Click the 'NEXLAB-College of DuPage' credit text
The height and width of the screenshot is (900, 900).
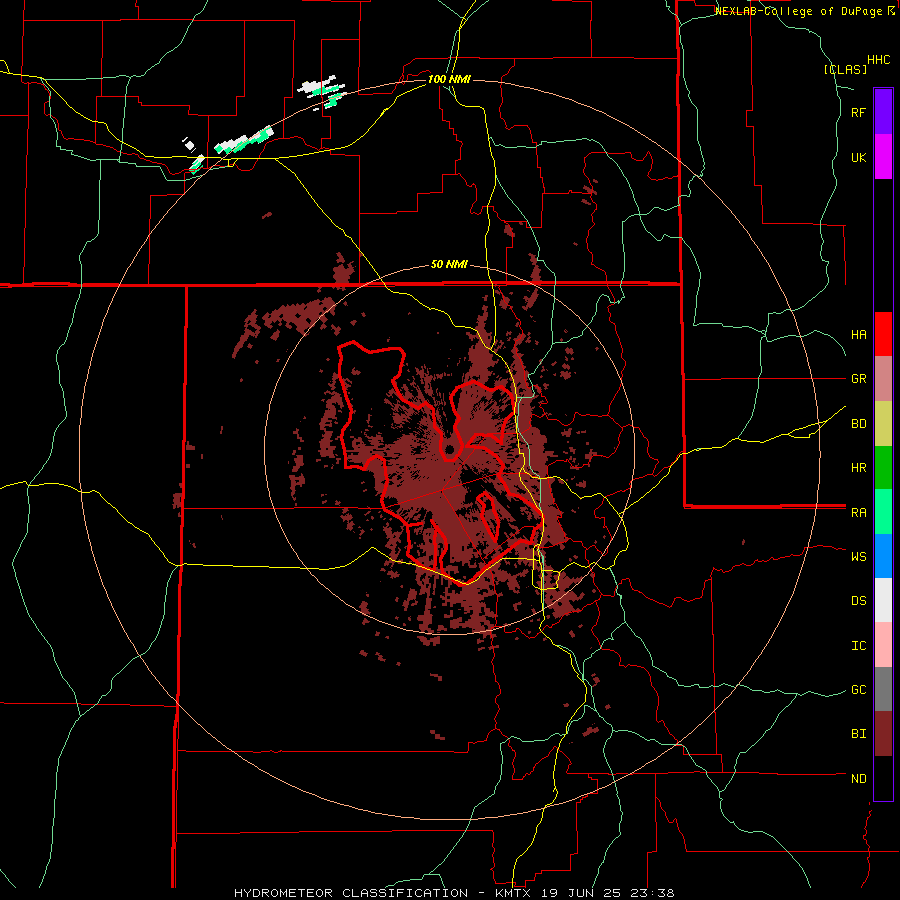click(798, 11)
